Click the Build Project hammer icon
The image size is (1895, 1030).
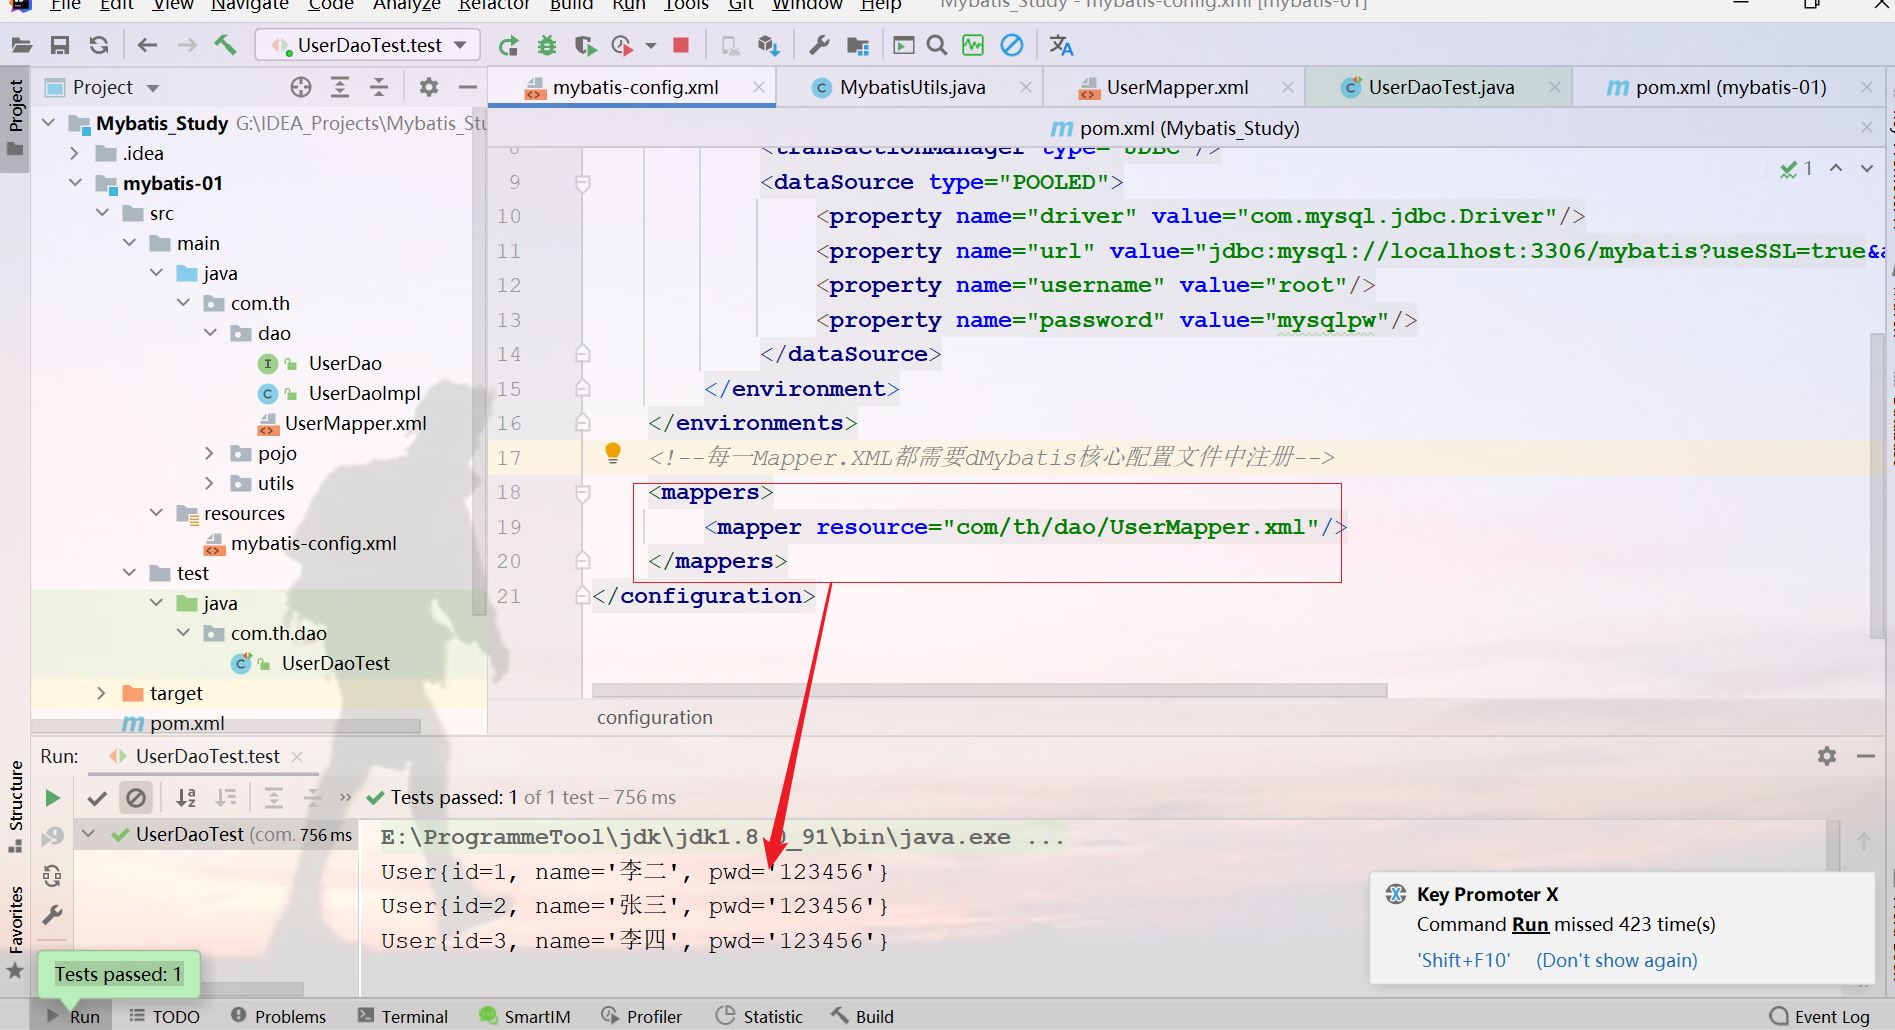pyautogui.click(x=225, y=45)
